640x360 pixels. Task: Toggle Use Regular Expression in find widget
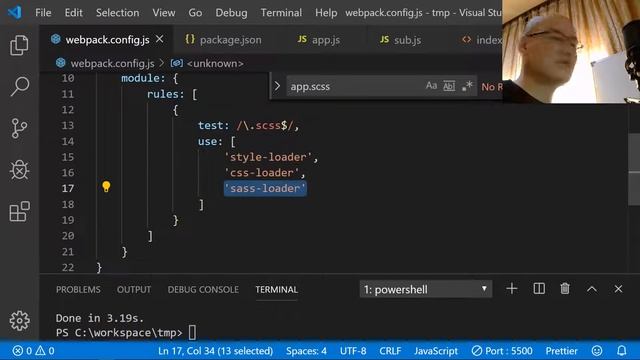[x=467, y=86]
